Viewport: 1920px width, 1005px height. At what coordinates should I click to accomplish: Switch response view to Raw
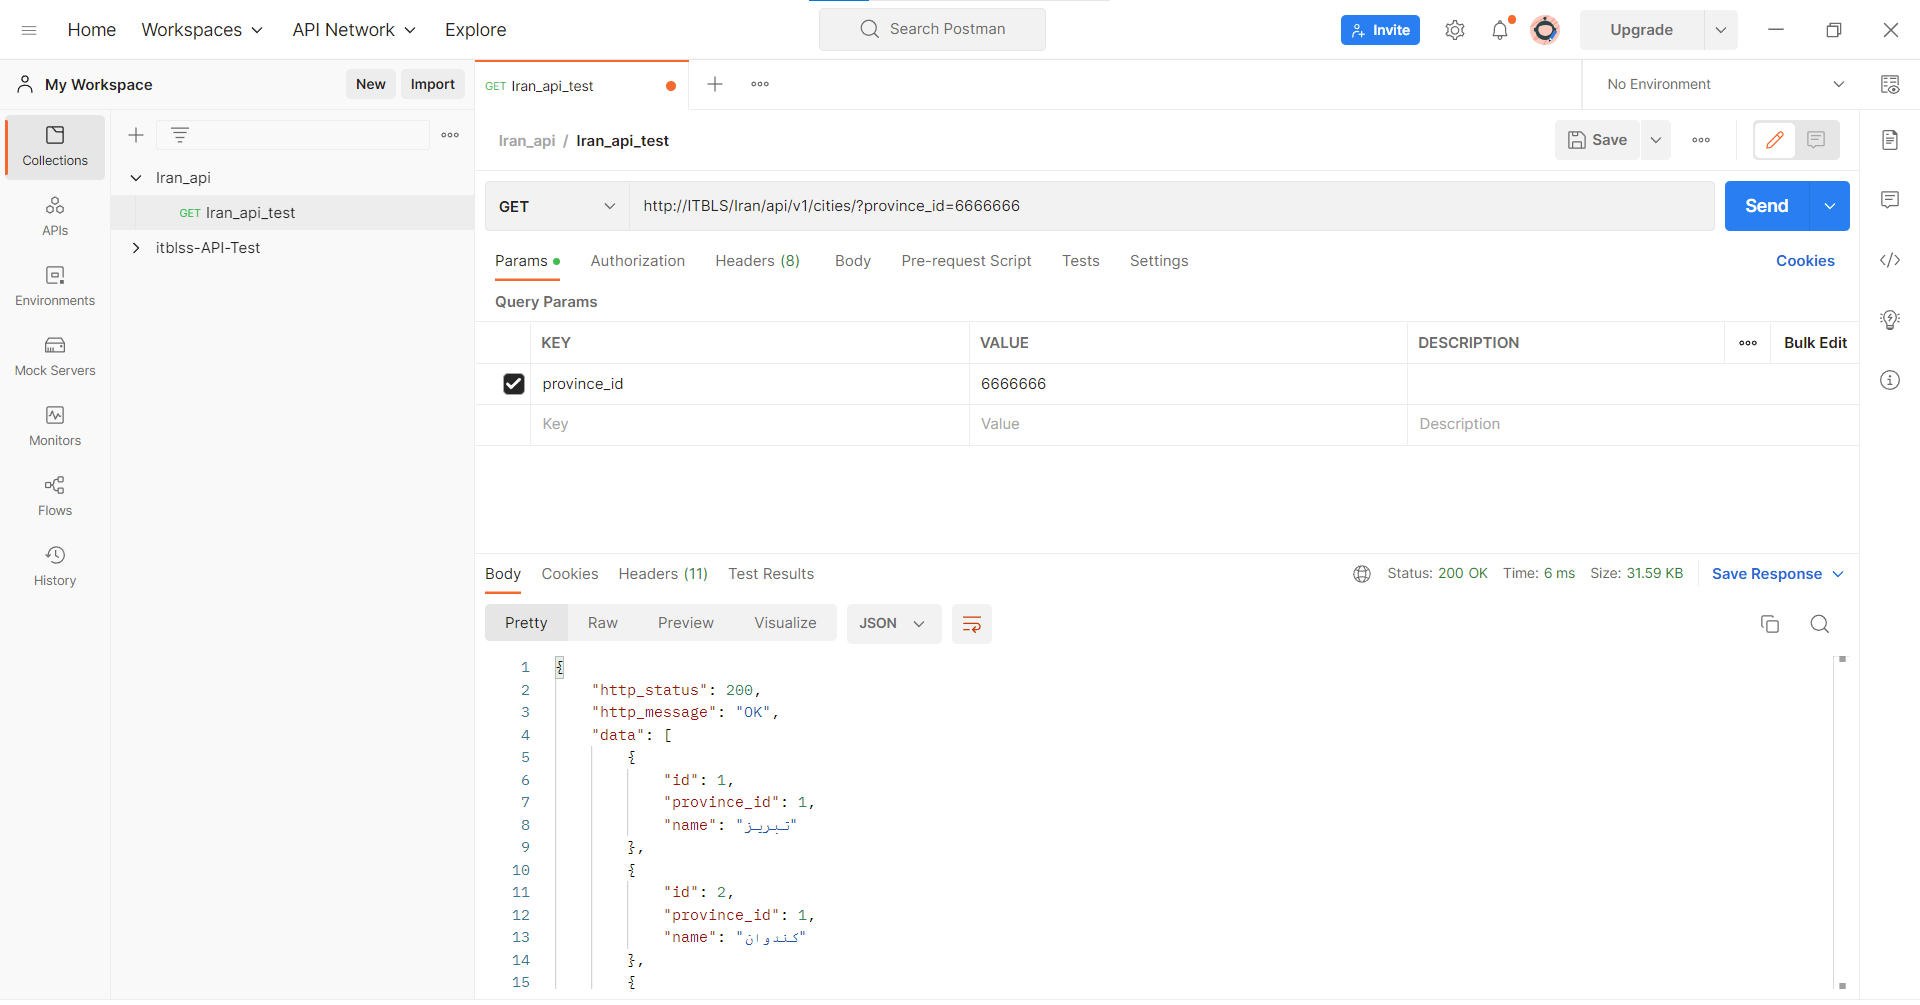(x=603, y=623)
